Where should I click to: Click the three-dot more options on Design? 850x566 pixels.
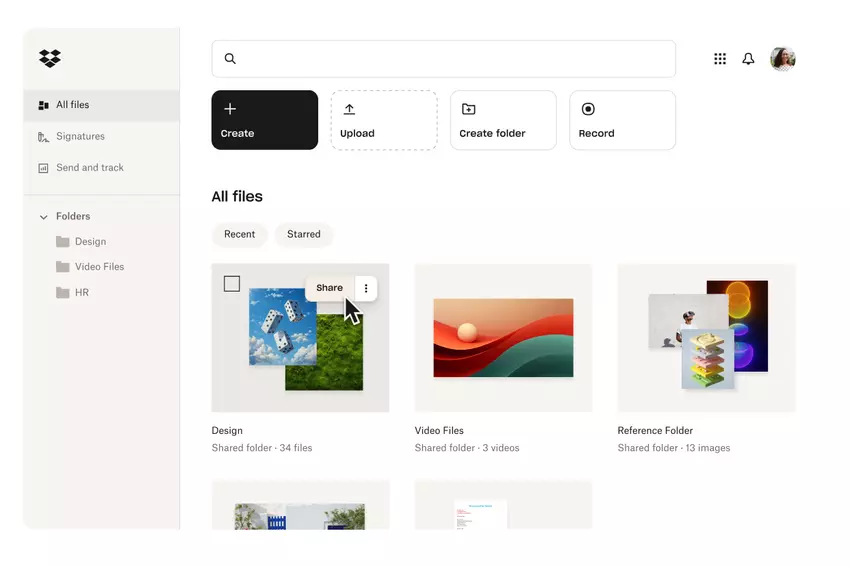pos(366,288)
